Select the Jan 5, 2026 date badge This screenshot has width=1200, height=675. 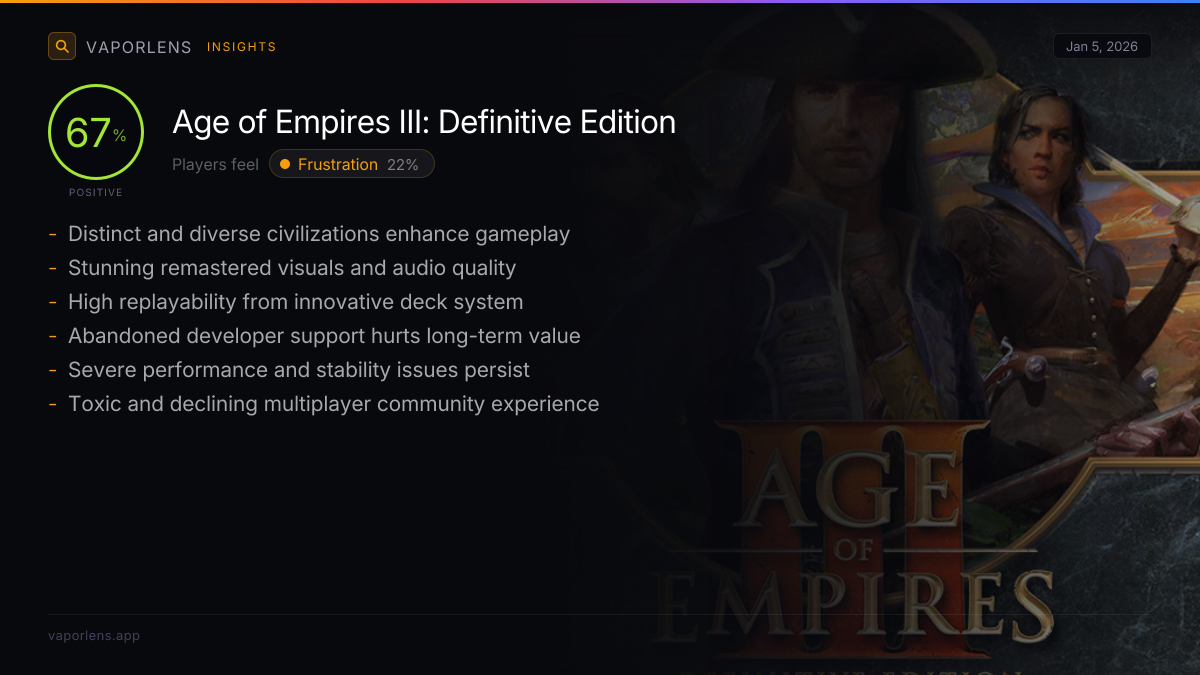tap(1102, 47)
